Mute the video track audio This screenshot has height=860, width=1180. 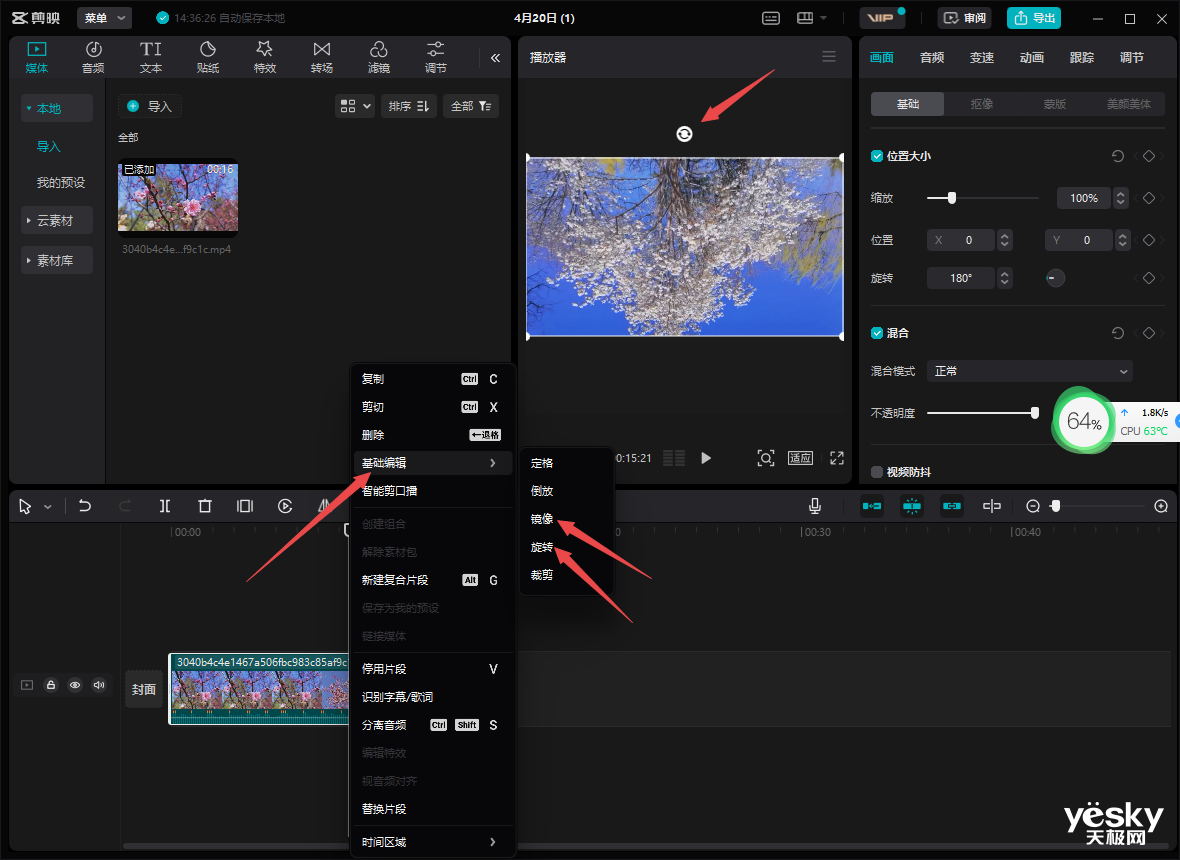coord(99,685)
